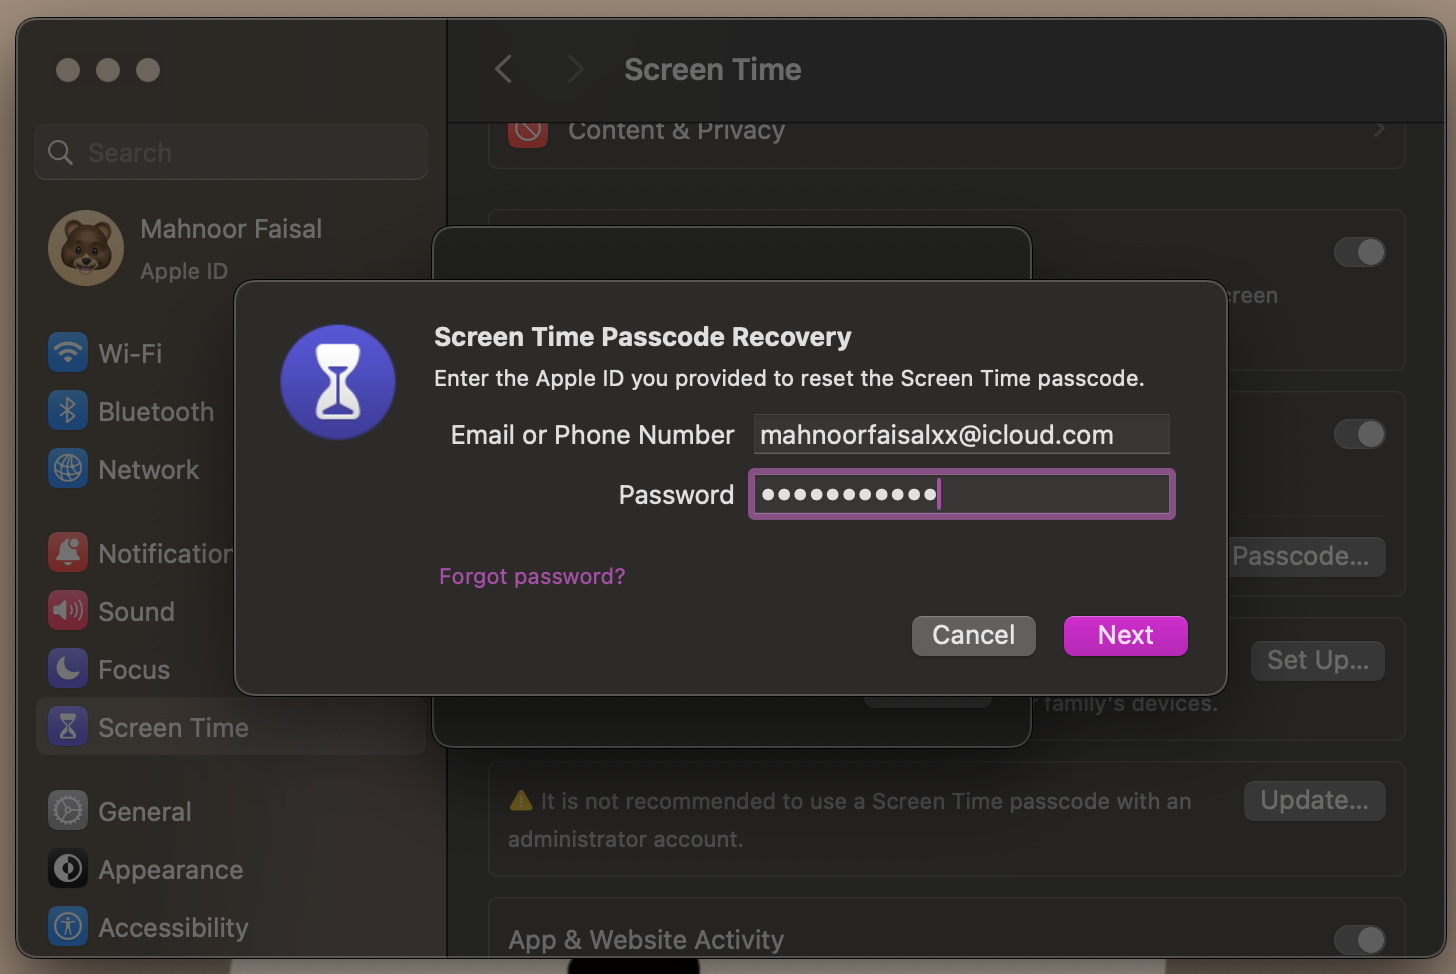Open Focus settings via the moon icon
Screen dimensions: 1456x974
tap(67, 668)
